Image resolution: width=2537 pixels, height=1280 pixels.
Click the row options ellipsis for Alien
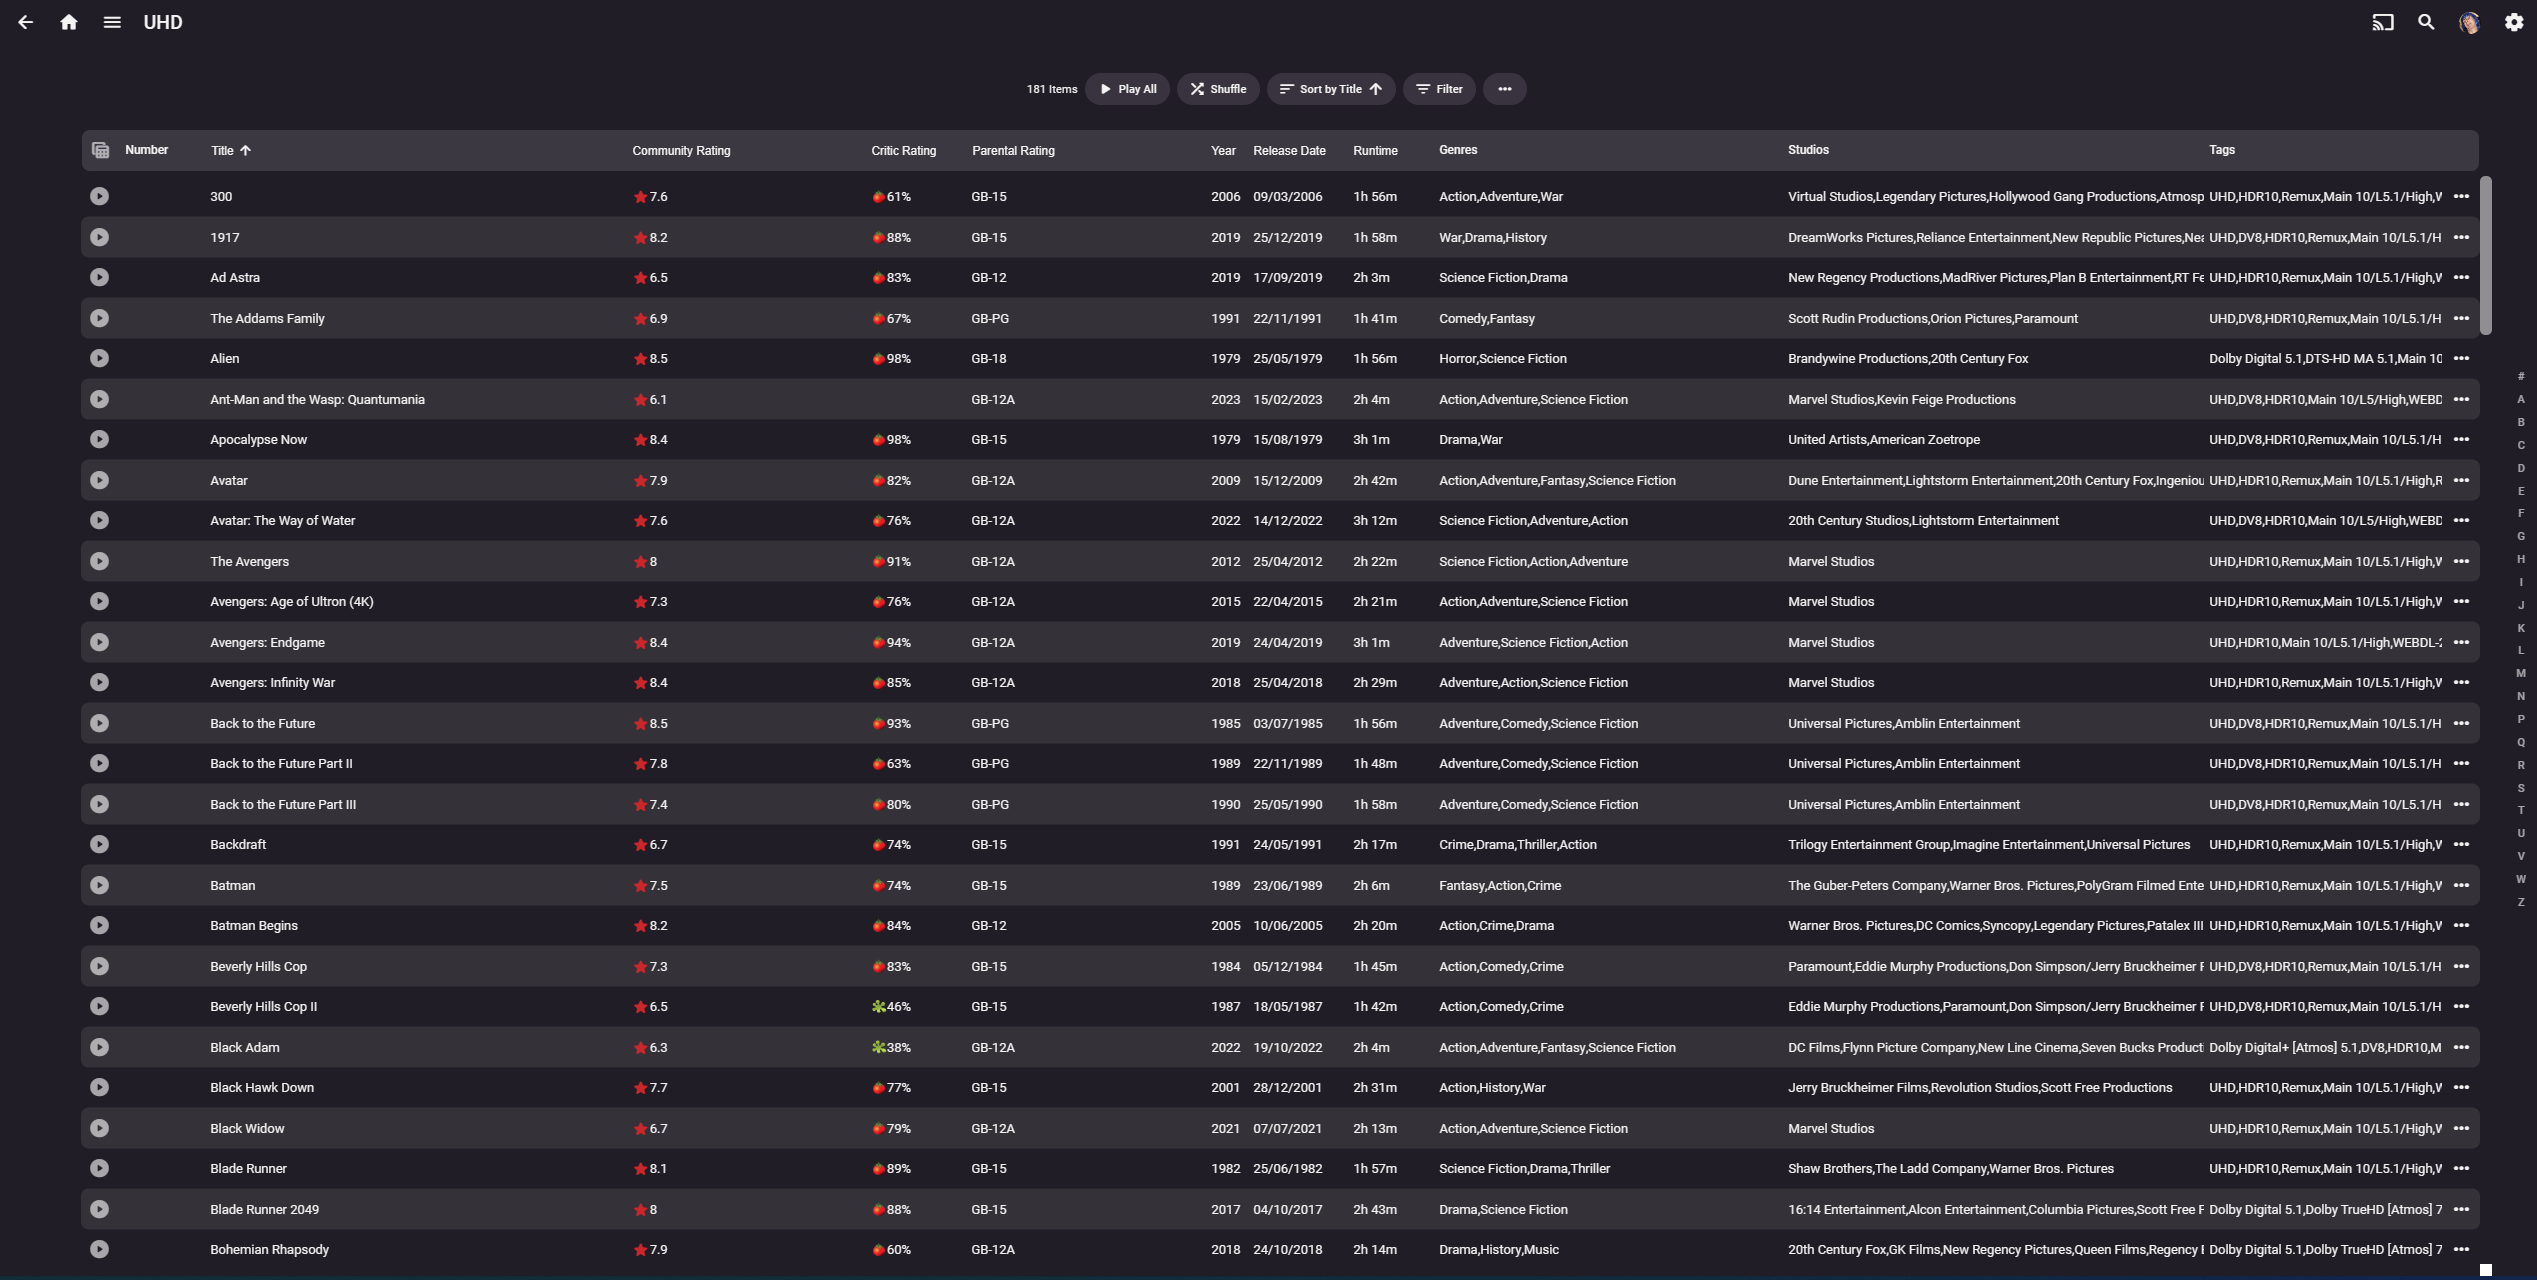2462,358
